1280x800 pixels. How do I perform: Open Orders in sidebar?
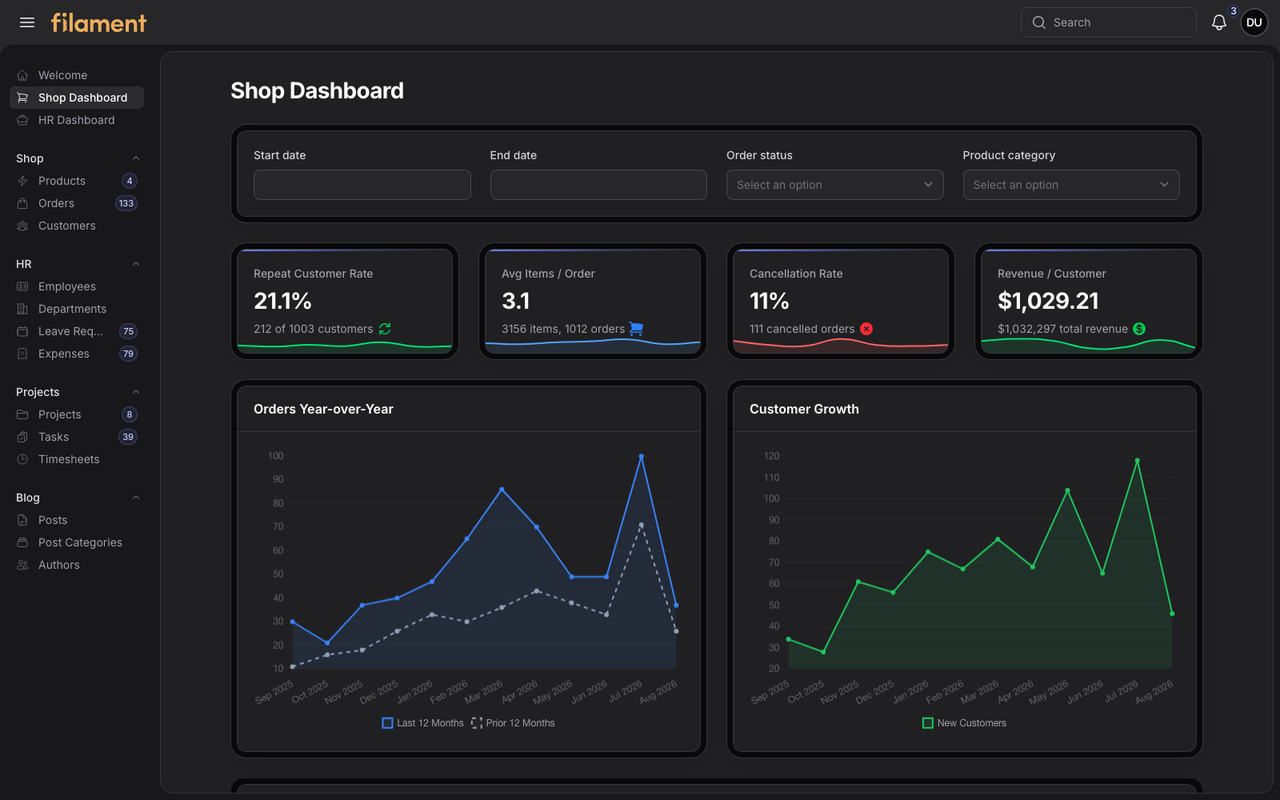click(x=77, y=203)
